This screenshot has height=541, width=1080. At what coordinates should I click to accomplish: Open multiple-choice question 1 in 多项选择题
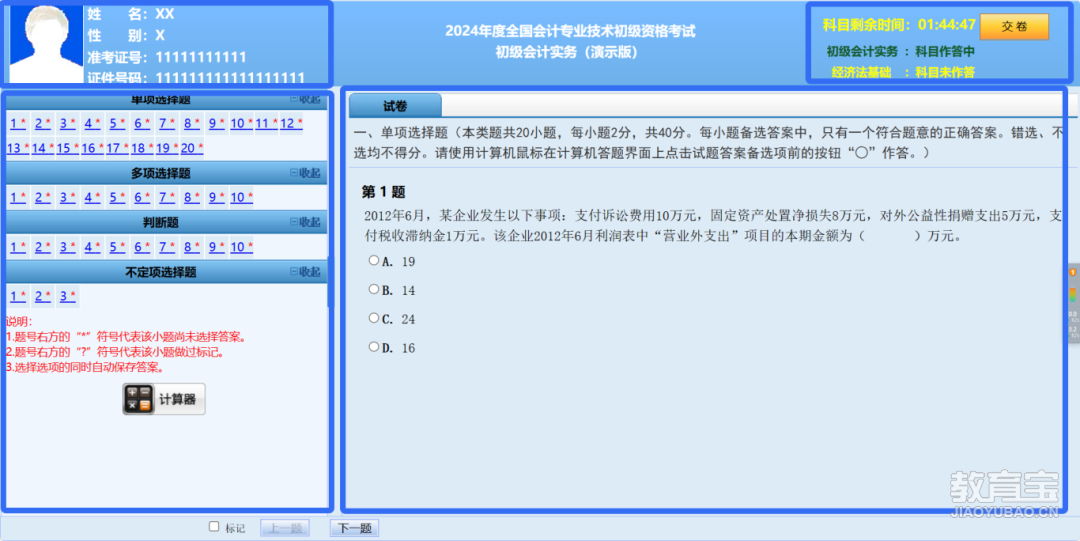point(18,198)
